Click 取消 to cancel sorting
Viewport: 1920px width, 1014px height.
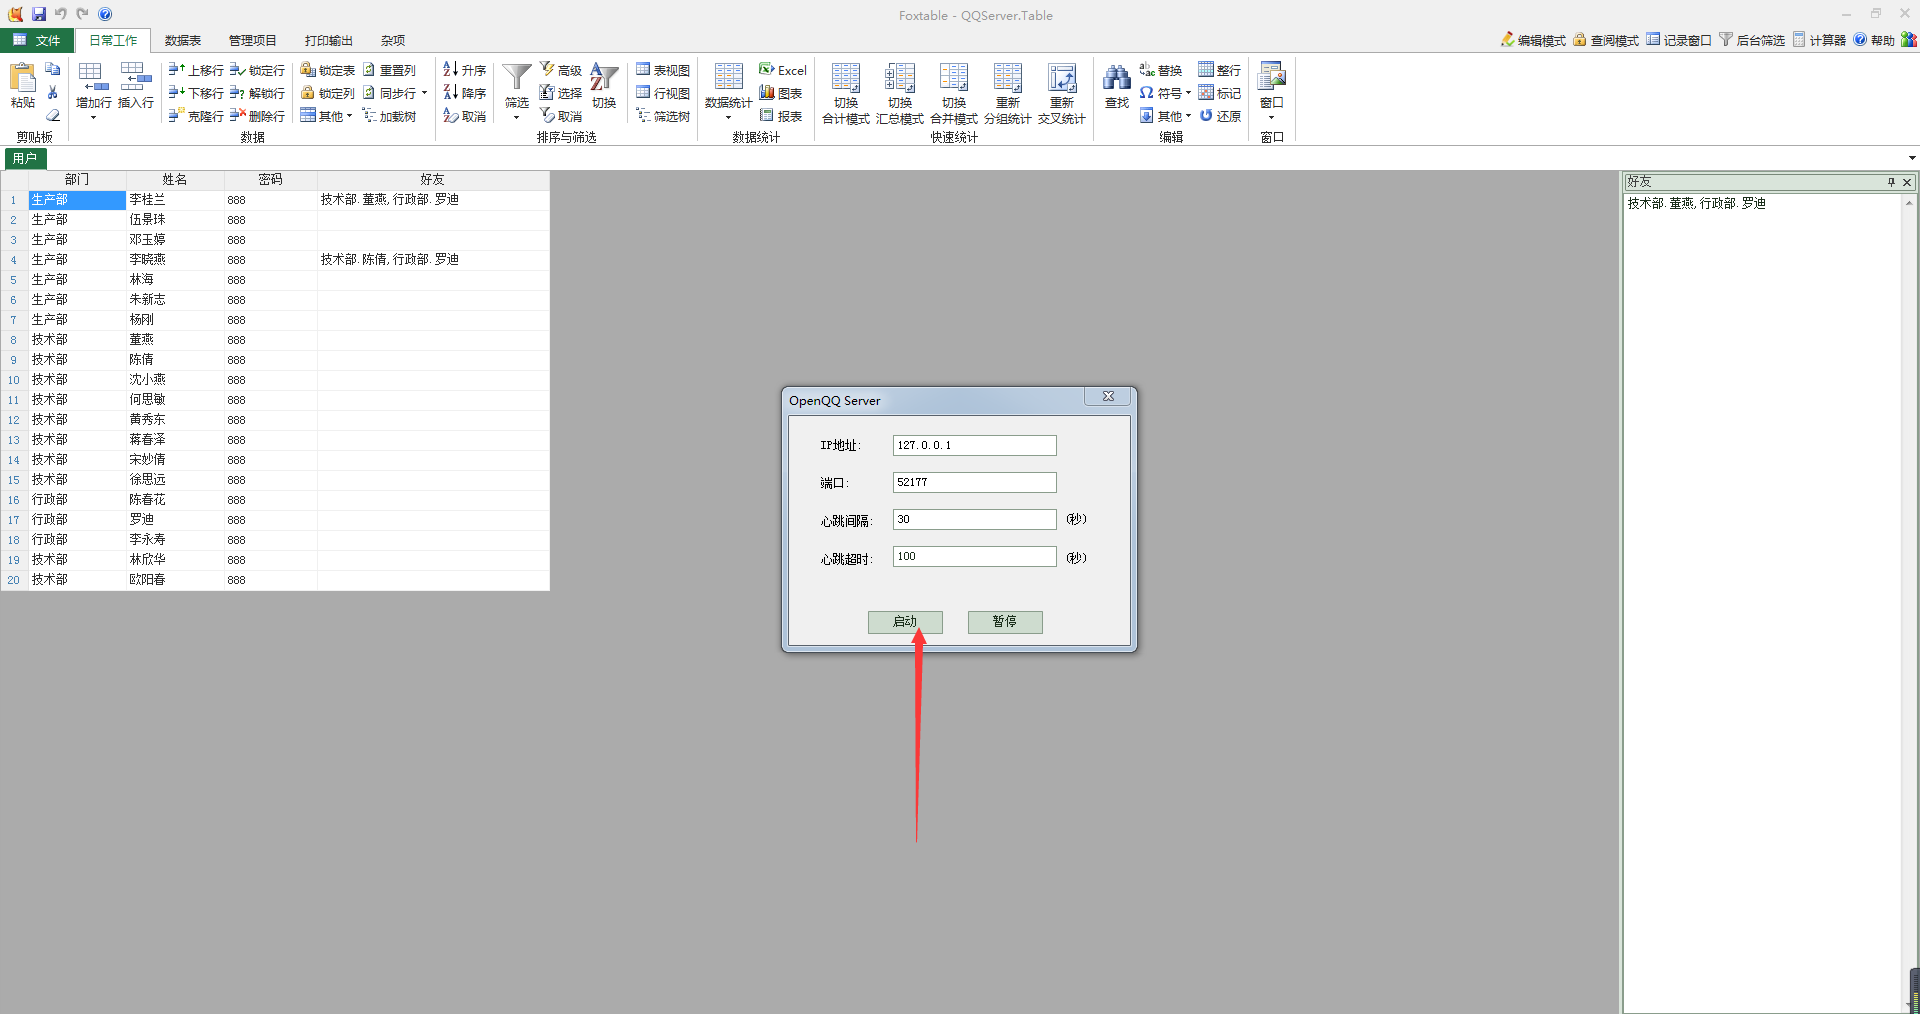(464, 116)
